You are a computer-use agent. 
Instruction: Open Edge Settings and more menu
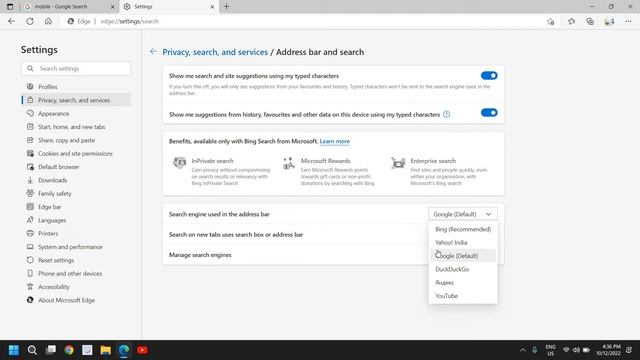coord(628,21)
